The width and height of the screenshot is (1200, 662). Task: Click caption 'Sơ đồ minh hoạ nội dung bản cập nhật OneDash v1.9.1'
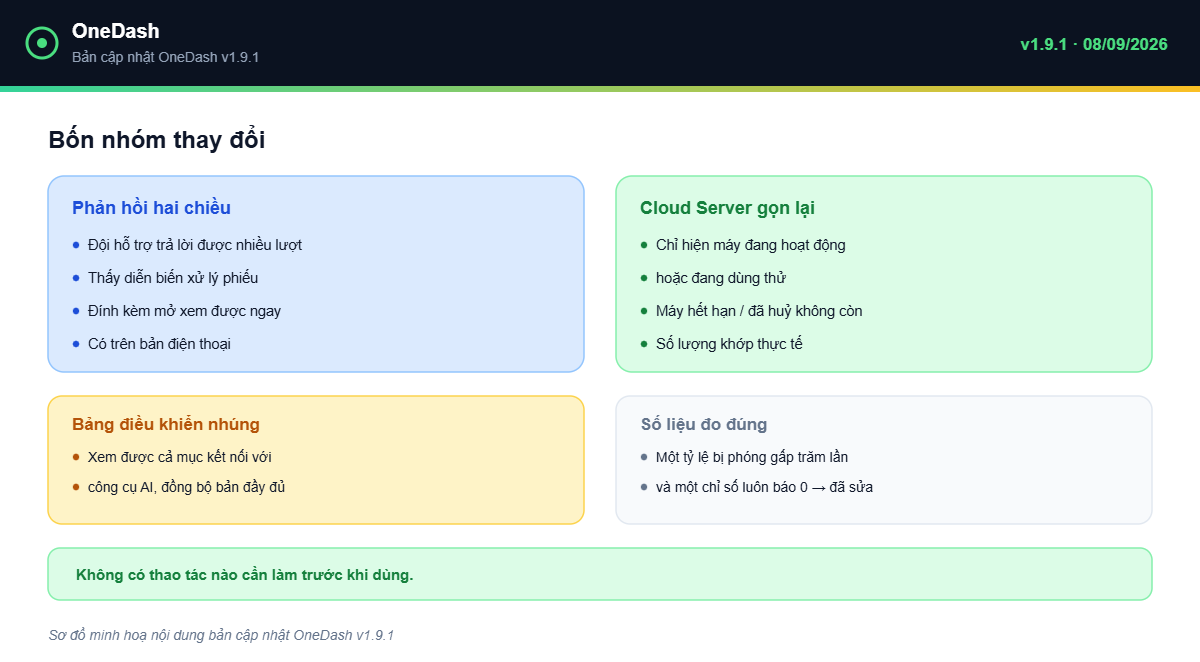(221, 635)
